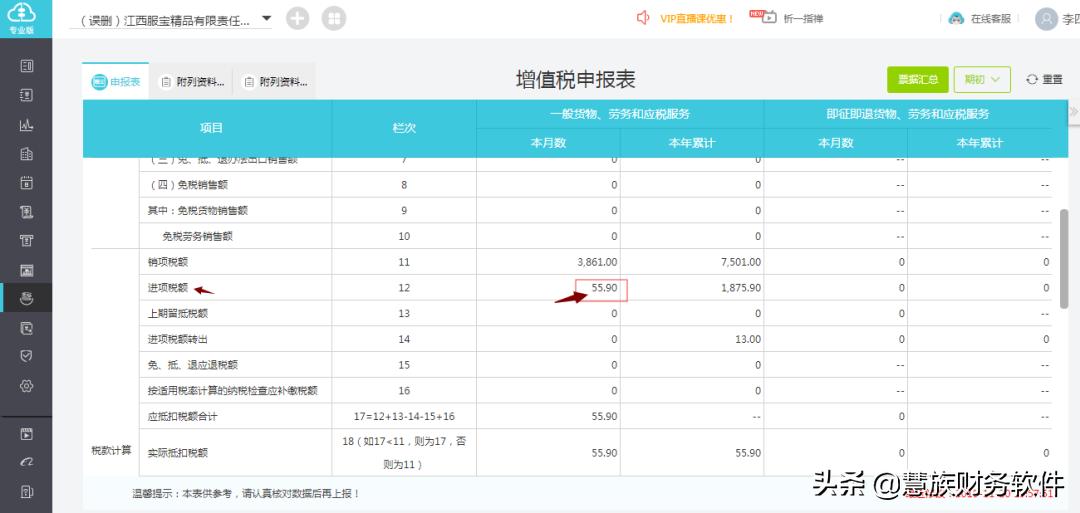Click the 重置 reset button
1080x513 pixels.
click(1044, 79)
